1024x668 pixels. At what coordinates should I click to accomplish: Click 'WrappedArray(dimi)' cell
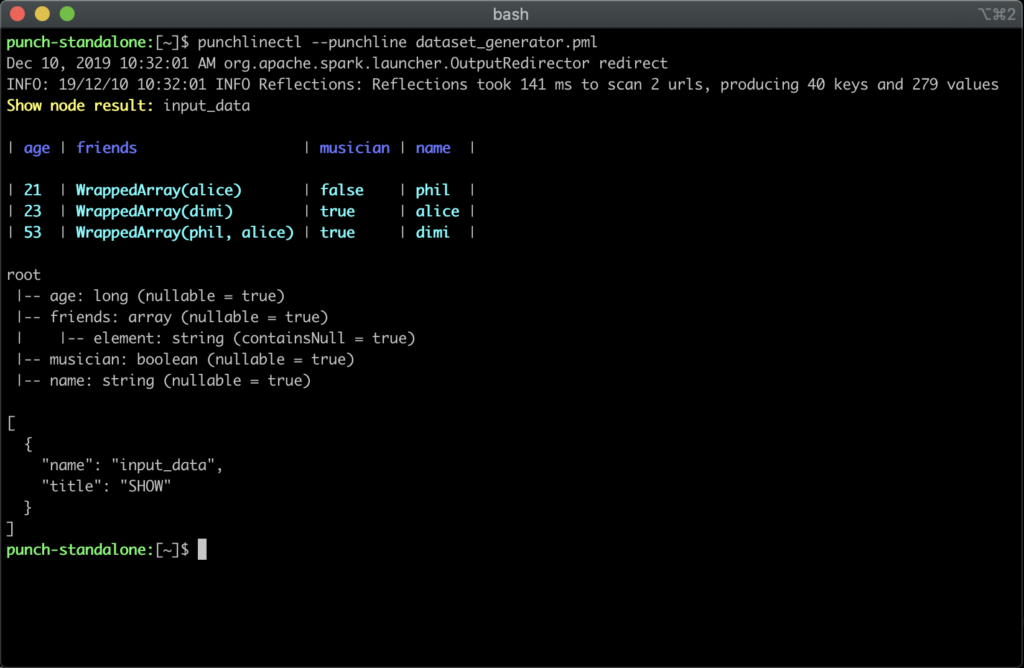[x=154, y=212]
